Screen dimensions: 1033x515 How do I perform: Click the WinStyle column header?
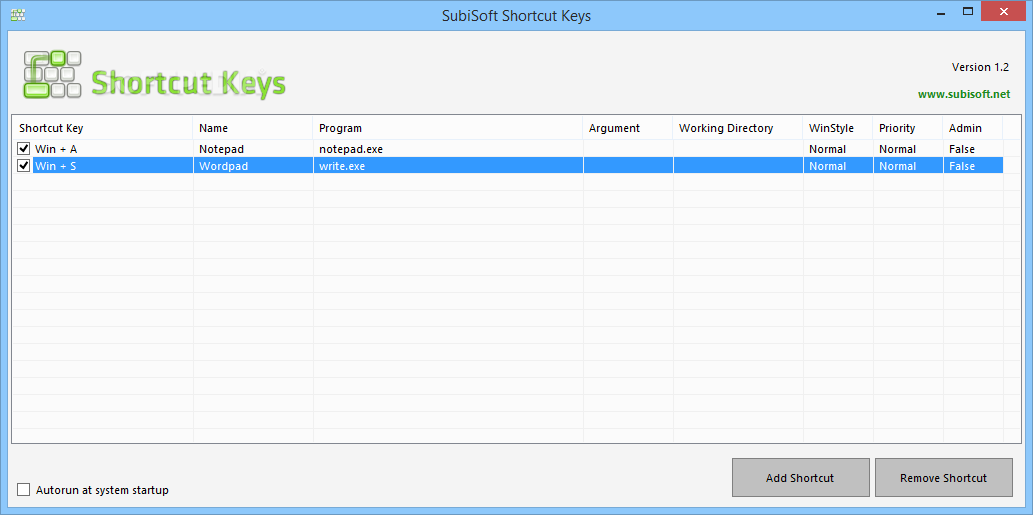click(x=838, y=128)
